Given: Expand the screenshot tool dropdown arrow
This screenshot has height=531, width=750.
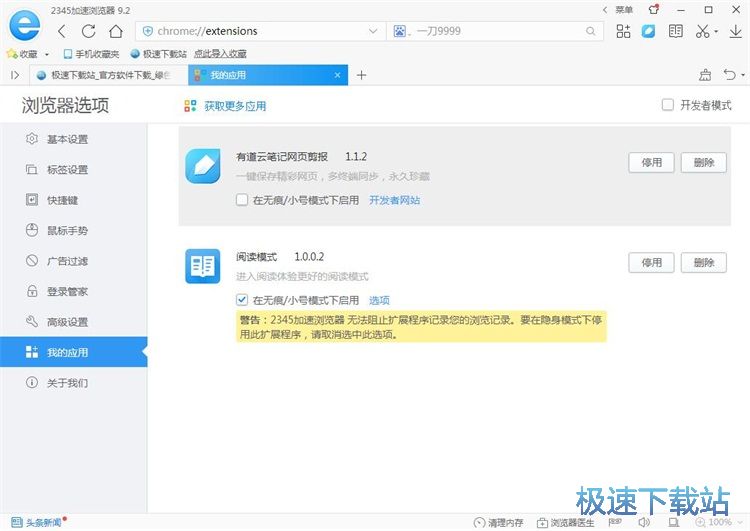Looking at the screenshot, I should 716,32.
